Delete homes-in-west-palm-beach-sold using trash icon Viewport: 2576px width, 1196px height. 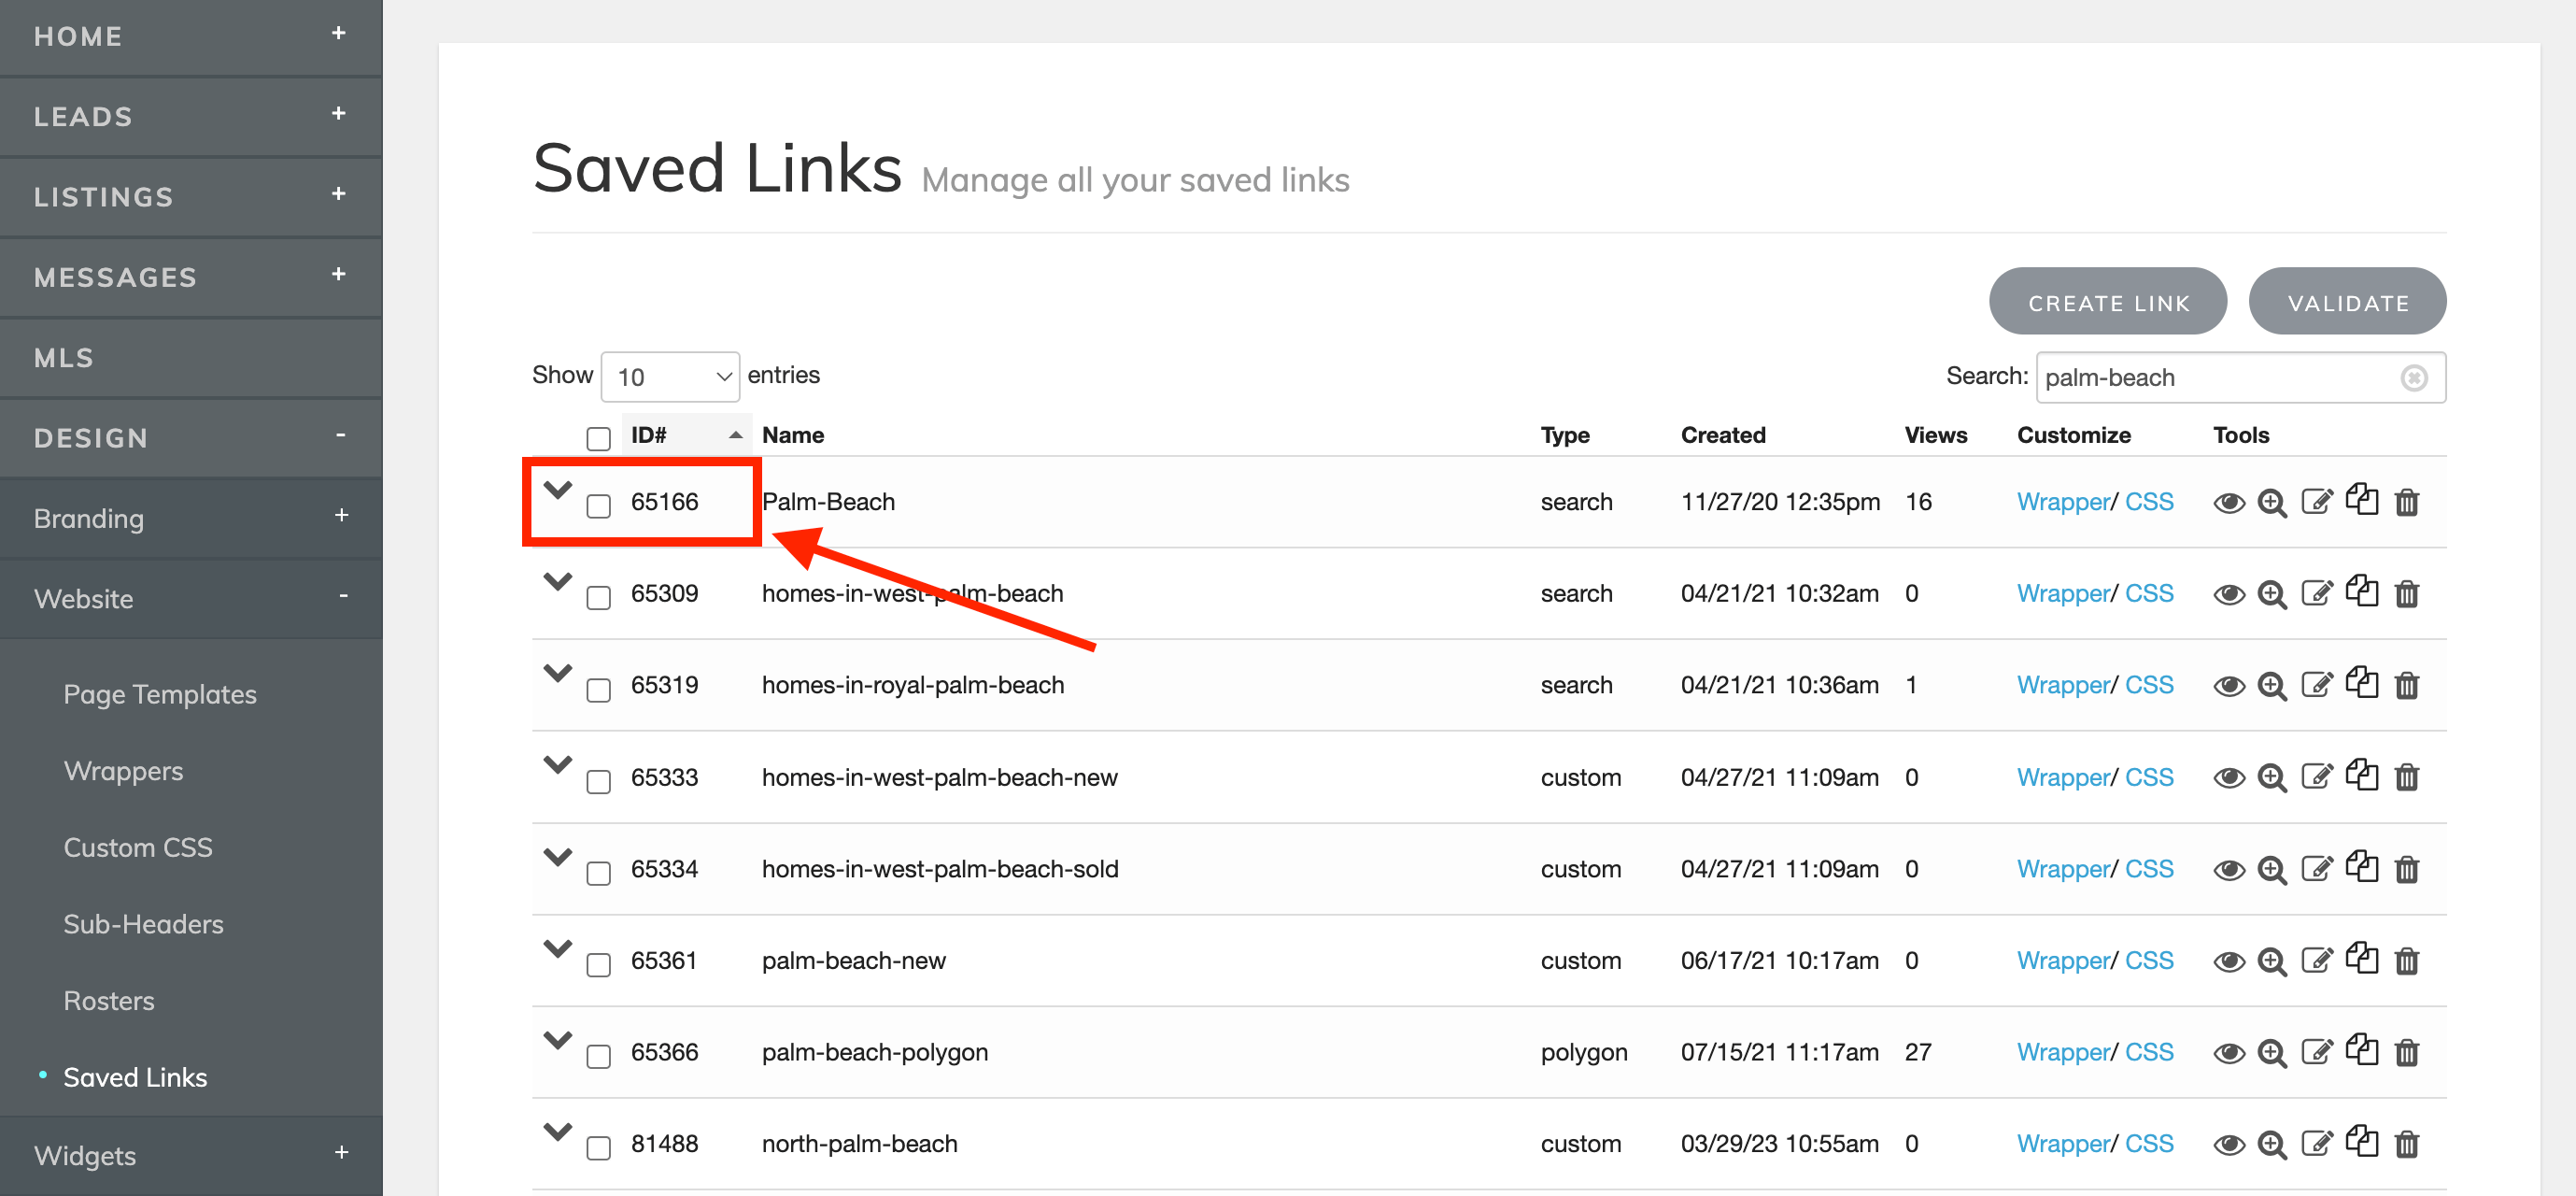click(x=2406, y=870)
